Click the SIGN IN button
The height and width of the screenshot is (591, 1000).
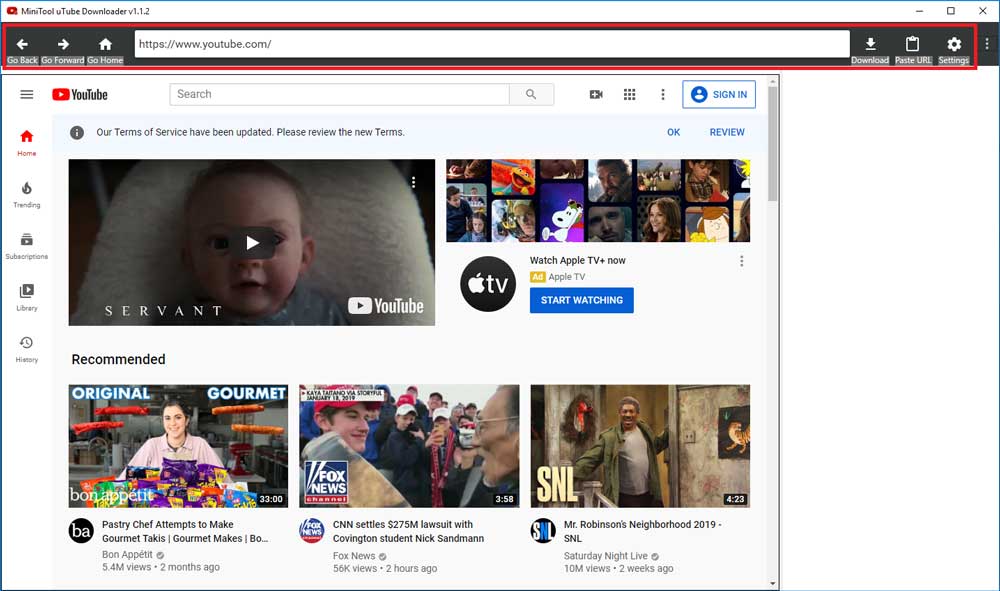tap(719, 94)
